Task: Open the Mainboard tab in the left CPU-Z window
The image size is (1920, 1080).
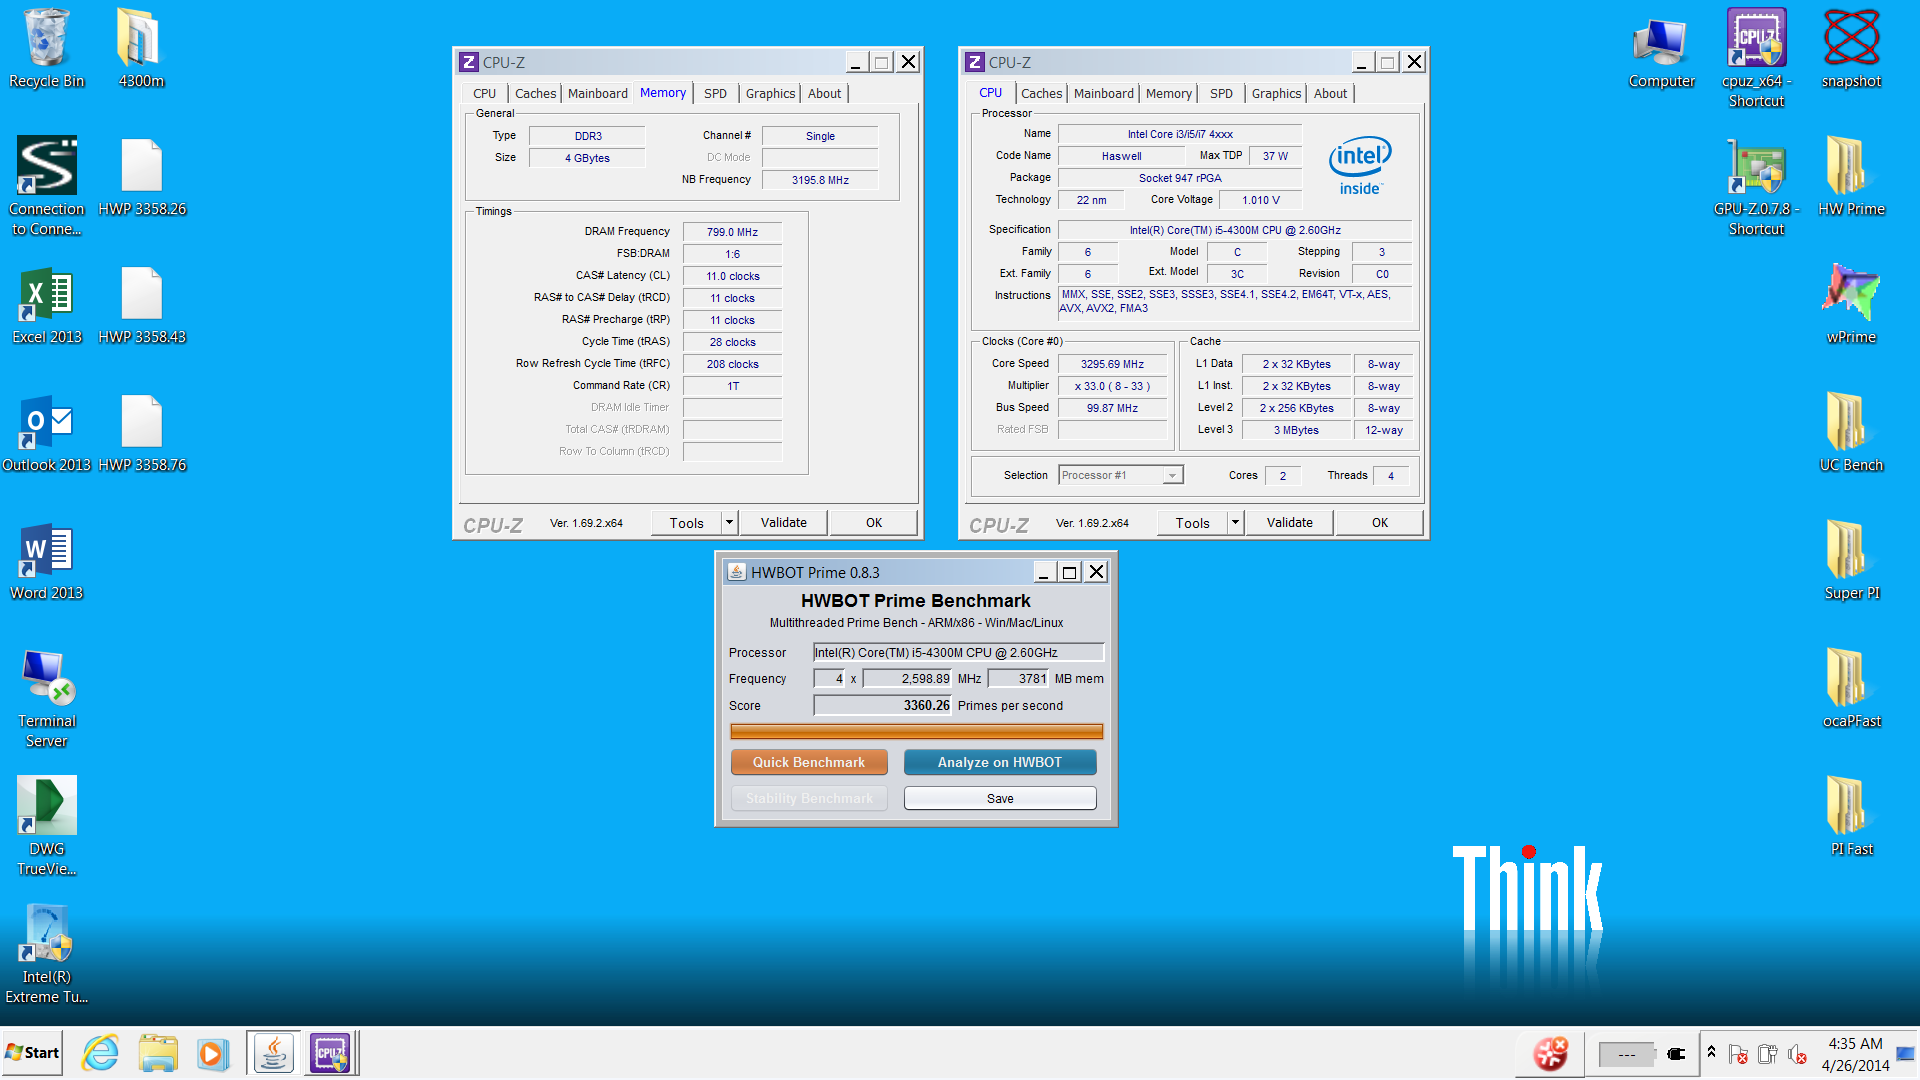Action: click(597, 93)
